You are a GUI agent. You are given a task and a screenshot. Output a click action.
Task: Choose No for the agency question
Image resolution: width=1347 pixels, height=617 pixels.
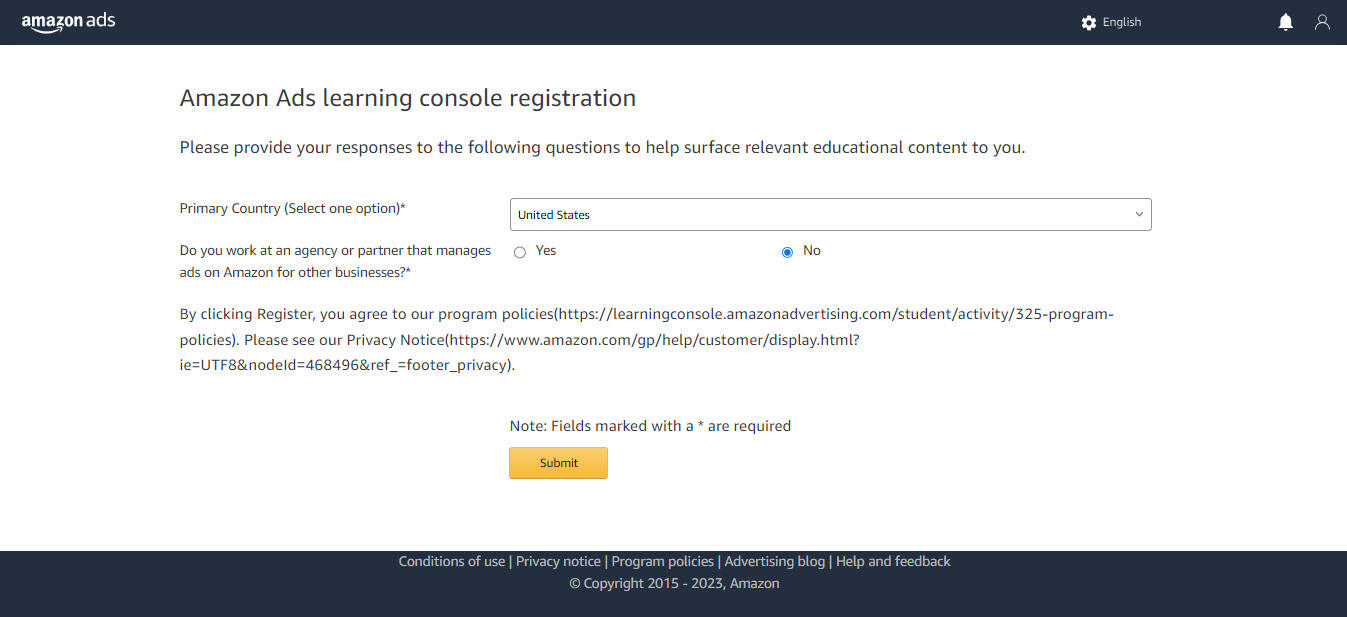pyautogui.click(x=787, y=251)
